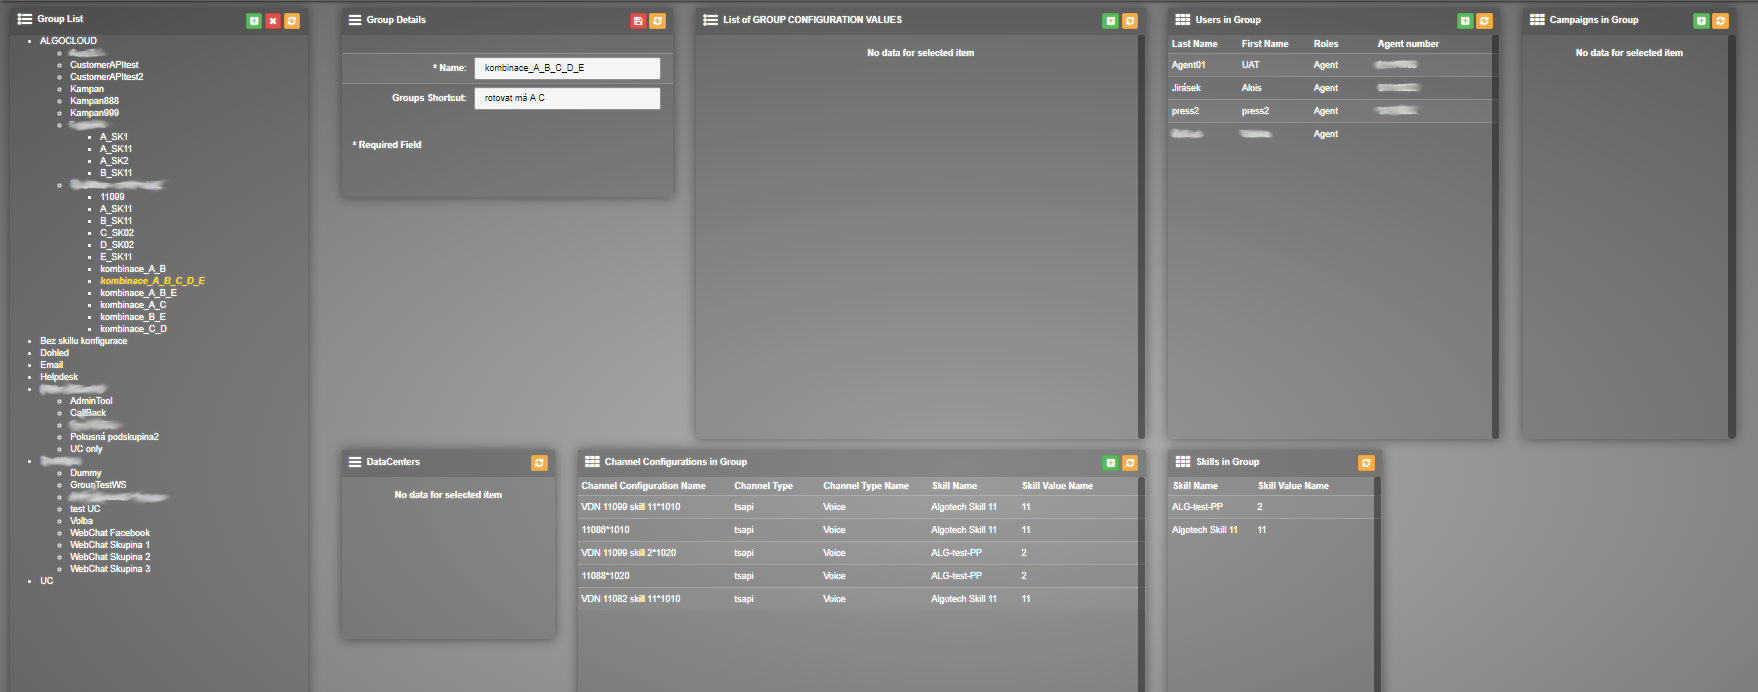Image resolution: width=1758 pixels, height=692 pixels.
Task: Click the Groups Shortcut text field
Action: tap(566, 98)
